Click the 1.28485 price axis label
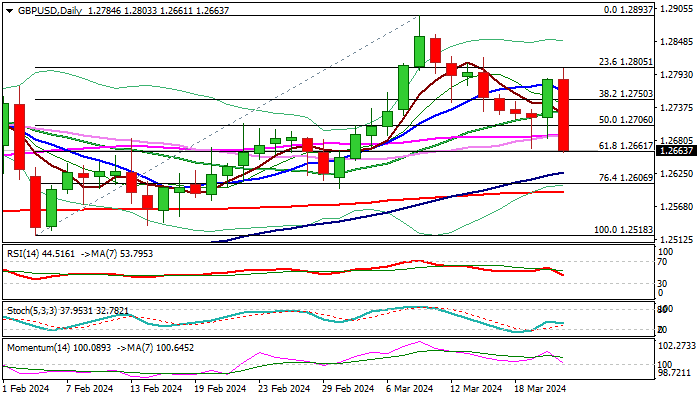 [x=677, y=42]
